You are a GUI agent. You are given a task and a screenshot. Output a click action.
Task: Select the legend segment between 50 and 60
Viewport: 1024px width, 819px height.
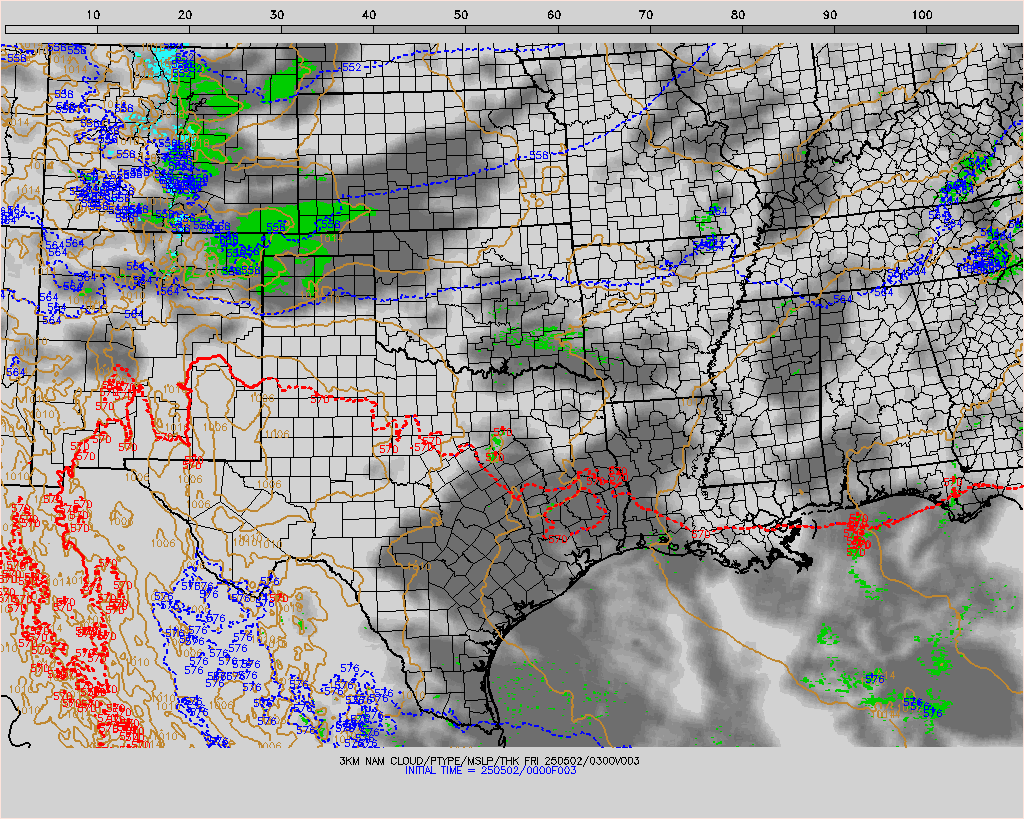(x=511, y=29)
